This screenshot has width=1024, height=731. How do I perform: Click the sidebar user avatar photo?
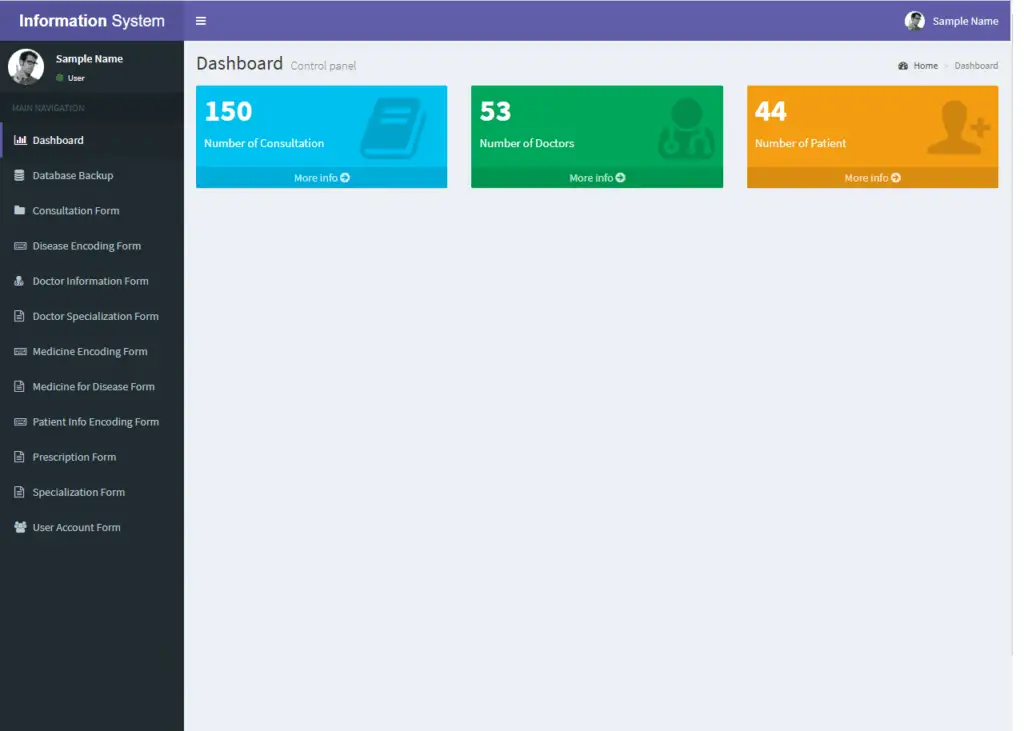pos(26,67)
